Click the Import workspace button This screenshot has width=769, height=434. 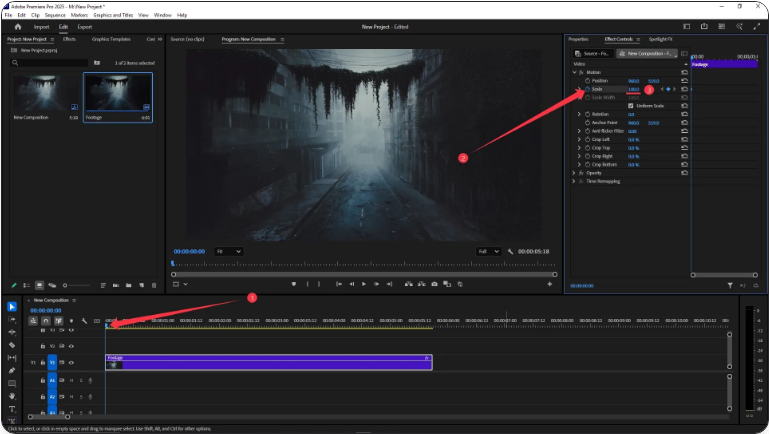[42, 27]
